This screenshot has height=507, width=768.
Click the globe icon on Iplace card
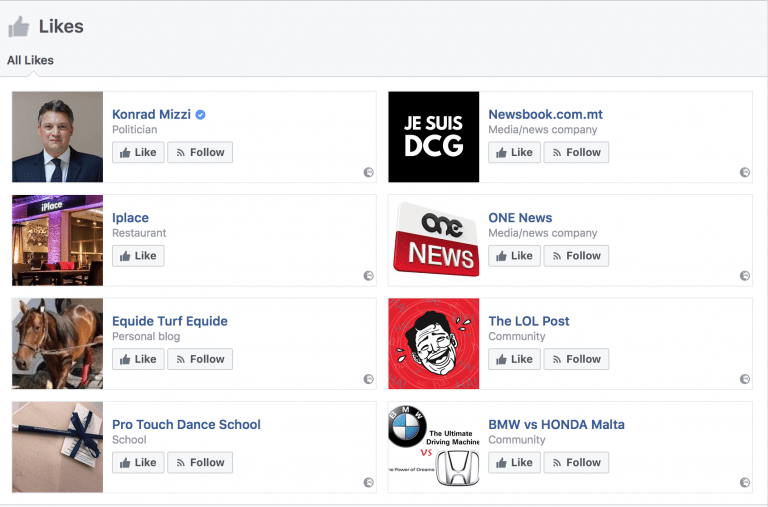(368, 276)
